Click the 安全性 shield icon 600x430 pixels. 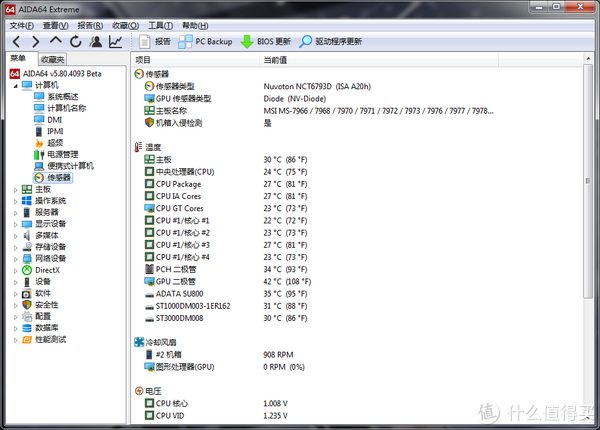27,305
